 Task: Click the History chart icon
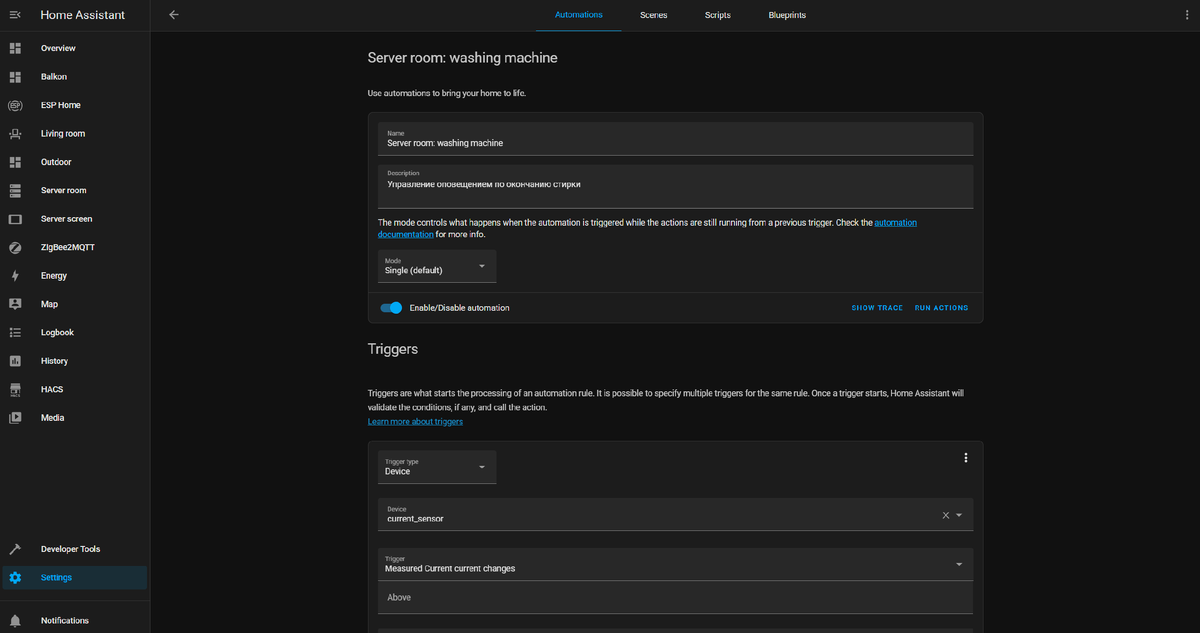pos(15,361)
